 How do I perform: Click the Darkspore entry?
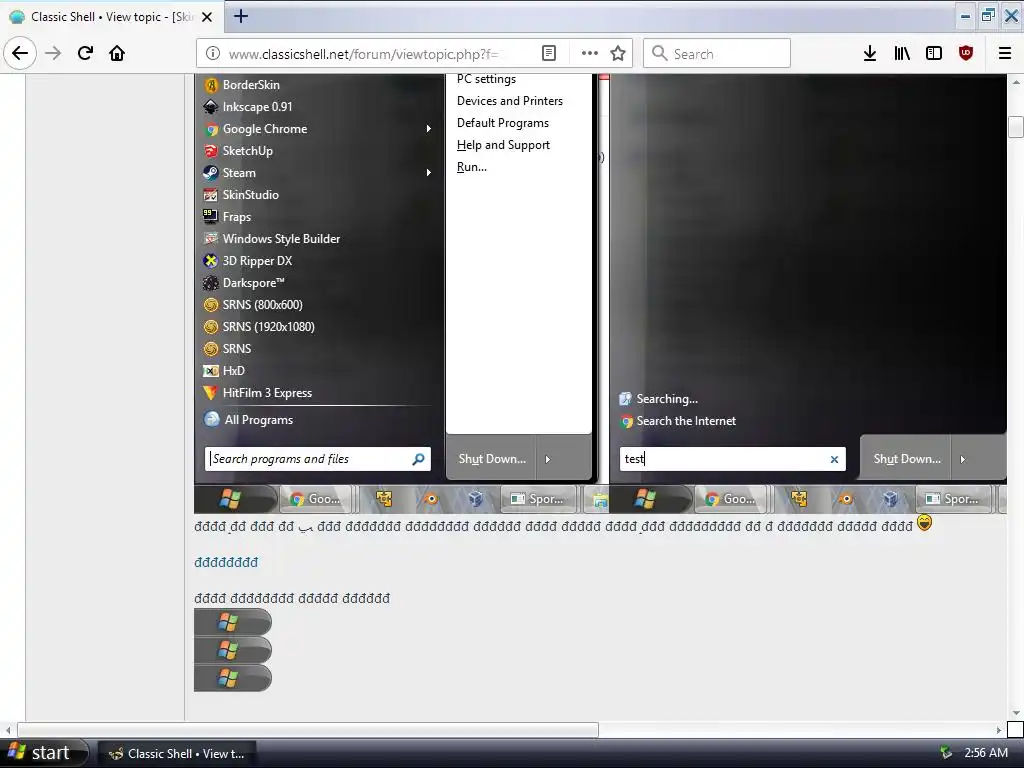pyautogui.click(x=244, y=283)
